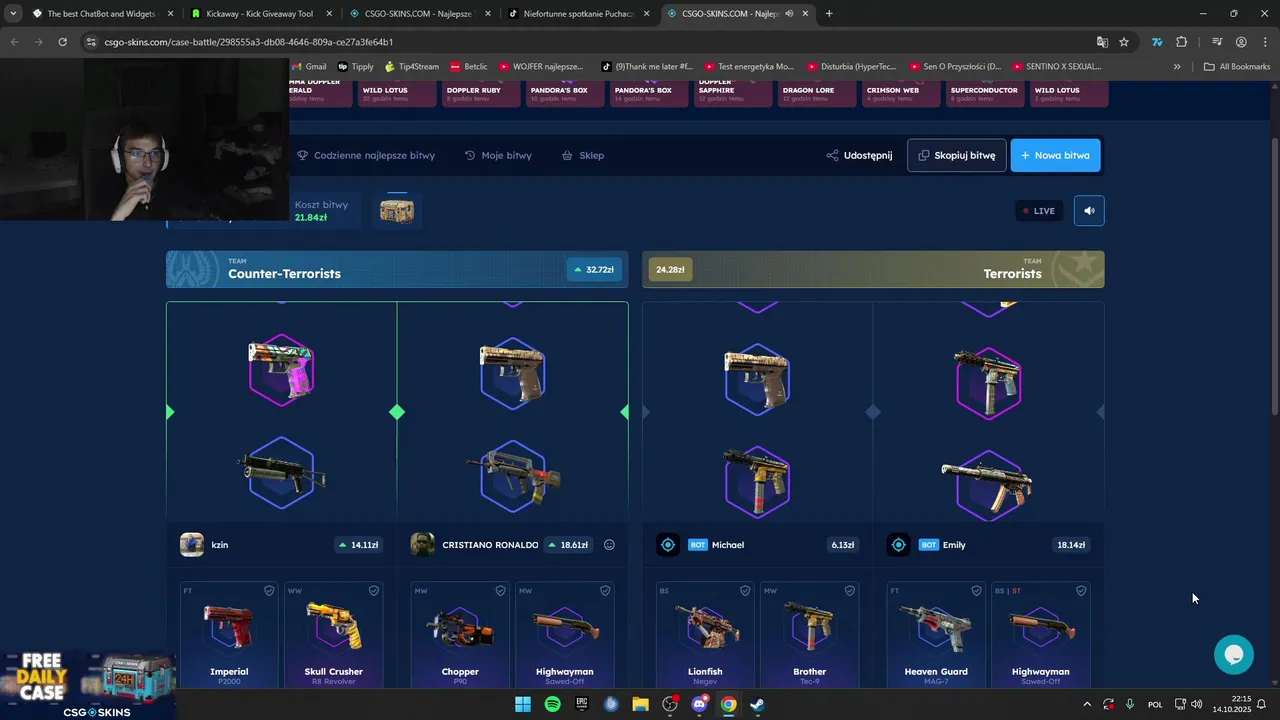Open browser extensions puzzle icon

coord(1182,42)
